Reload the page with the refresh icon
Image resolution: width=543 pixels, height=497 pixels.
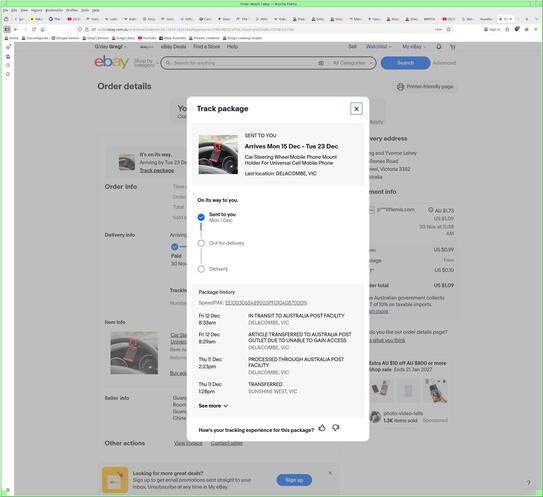(x=34, y=29)
